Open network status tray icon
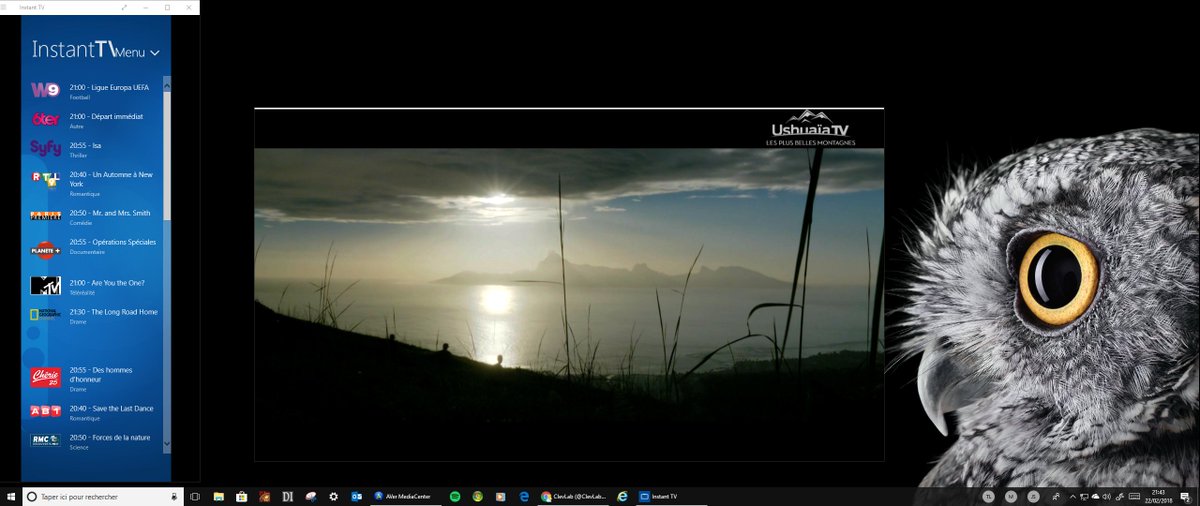1200x506 pixels. [1085, 496]
